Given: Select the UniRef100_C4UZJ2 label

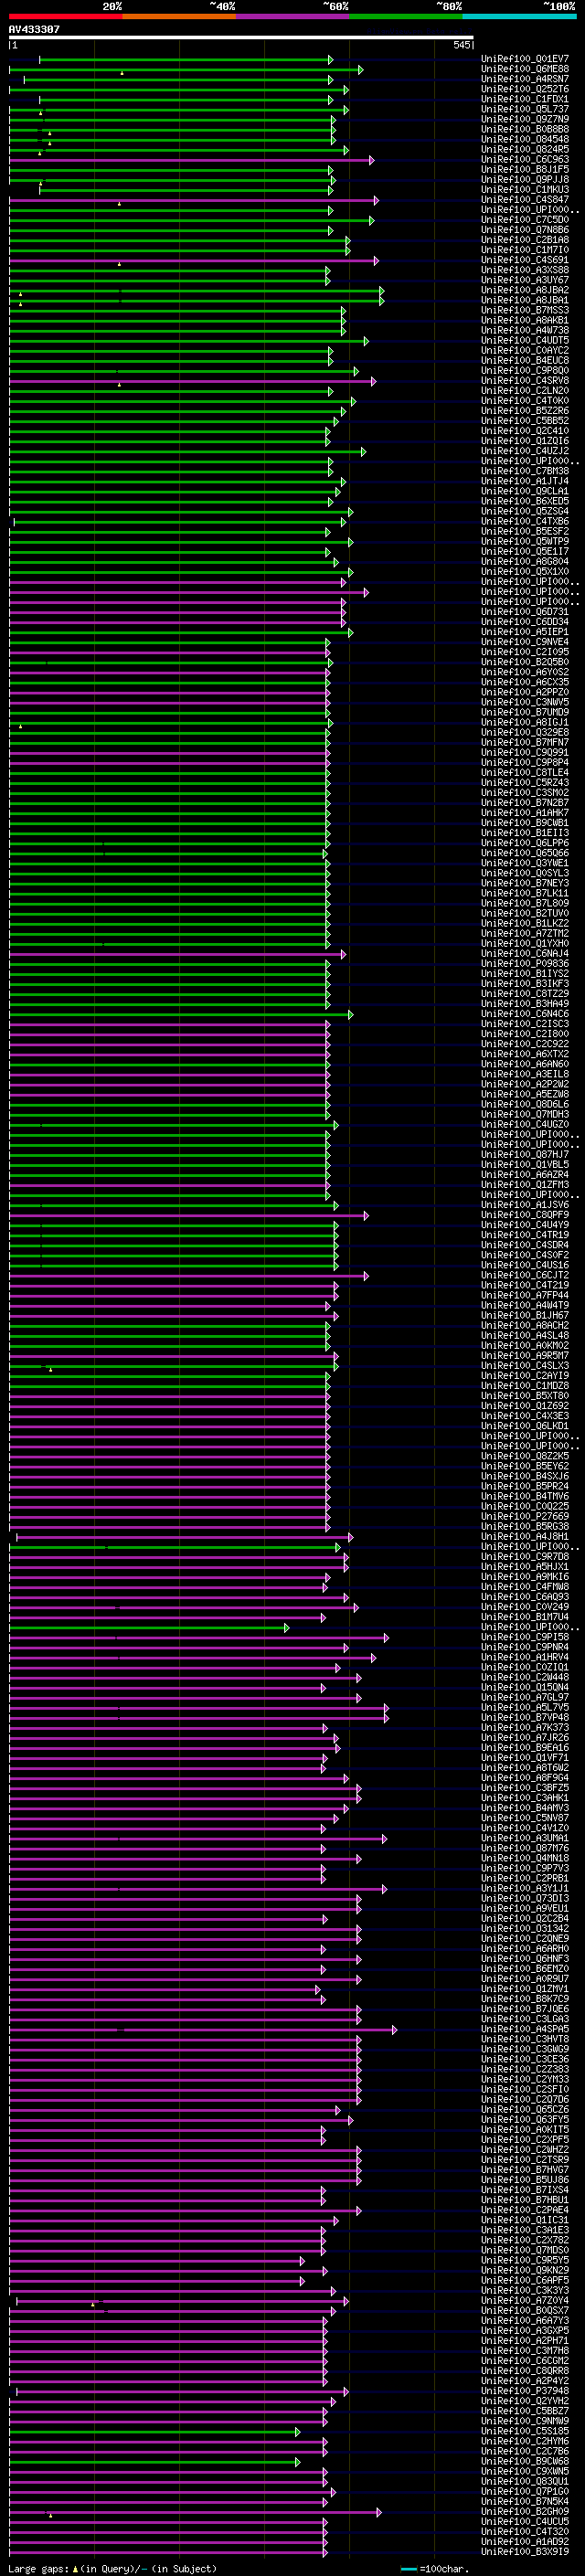Looking at the screenshot, I should pyautogui.click(x=524, y=451).
